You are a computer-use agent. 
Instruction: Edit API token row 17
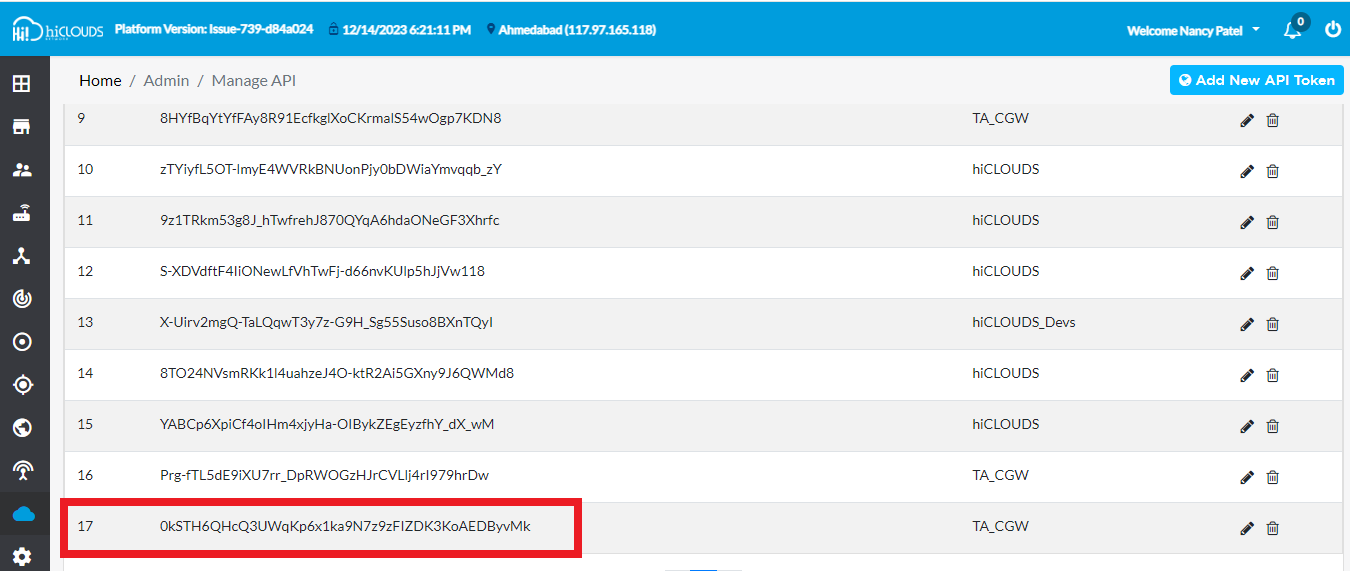(x=1247, y=528)
